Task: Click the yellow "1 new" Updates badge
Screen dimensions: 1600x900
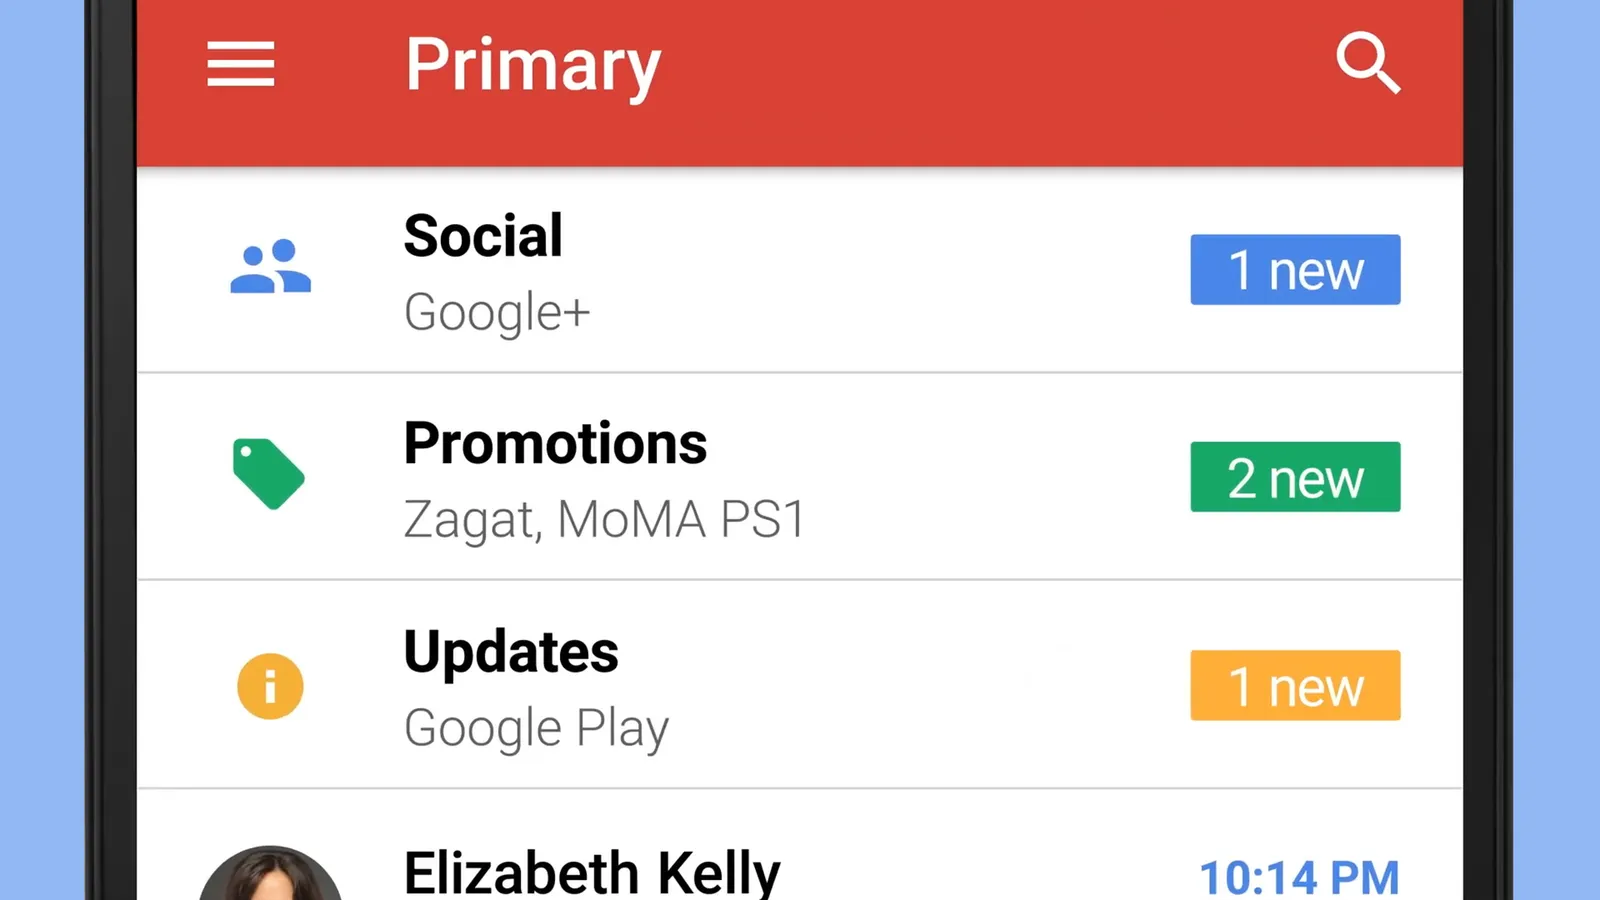Action: (1295, 686)
